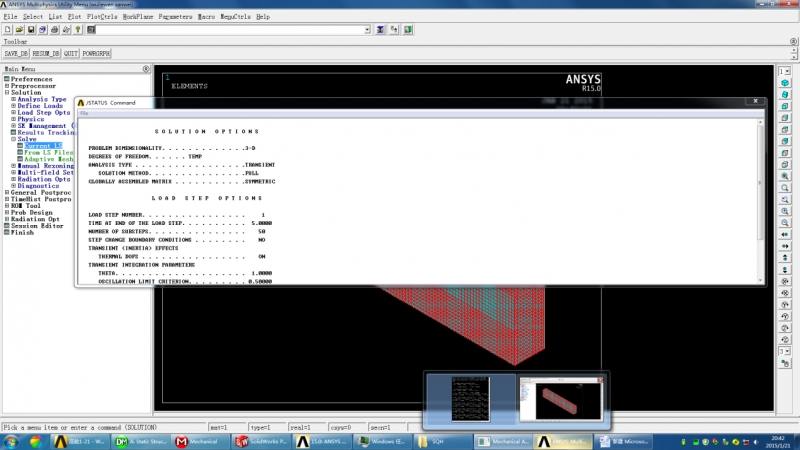800x450 pixels.
Task: Click the QUIT toolbar button
Action: [70, 54]
